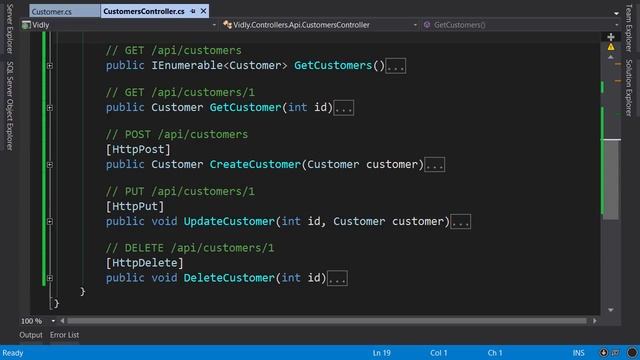
Task: Click the [HttpPost] attribute
Action: 138,150
